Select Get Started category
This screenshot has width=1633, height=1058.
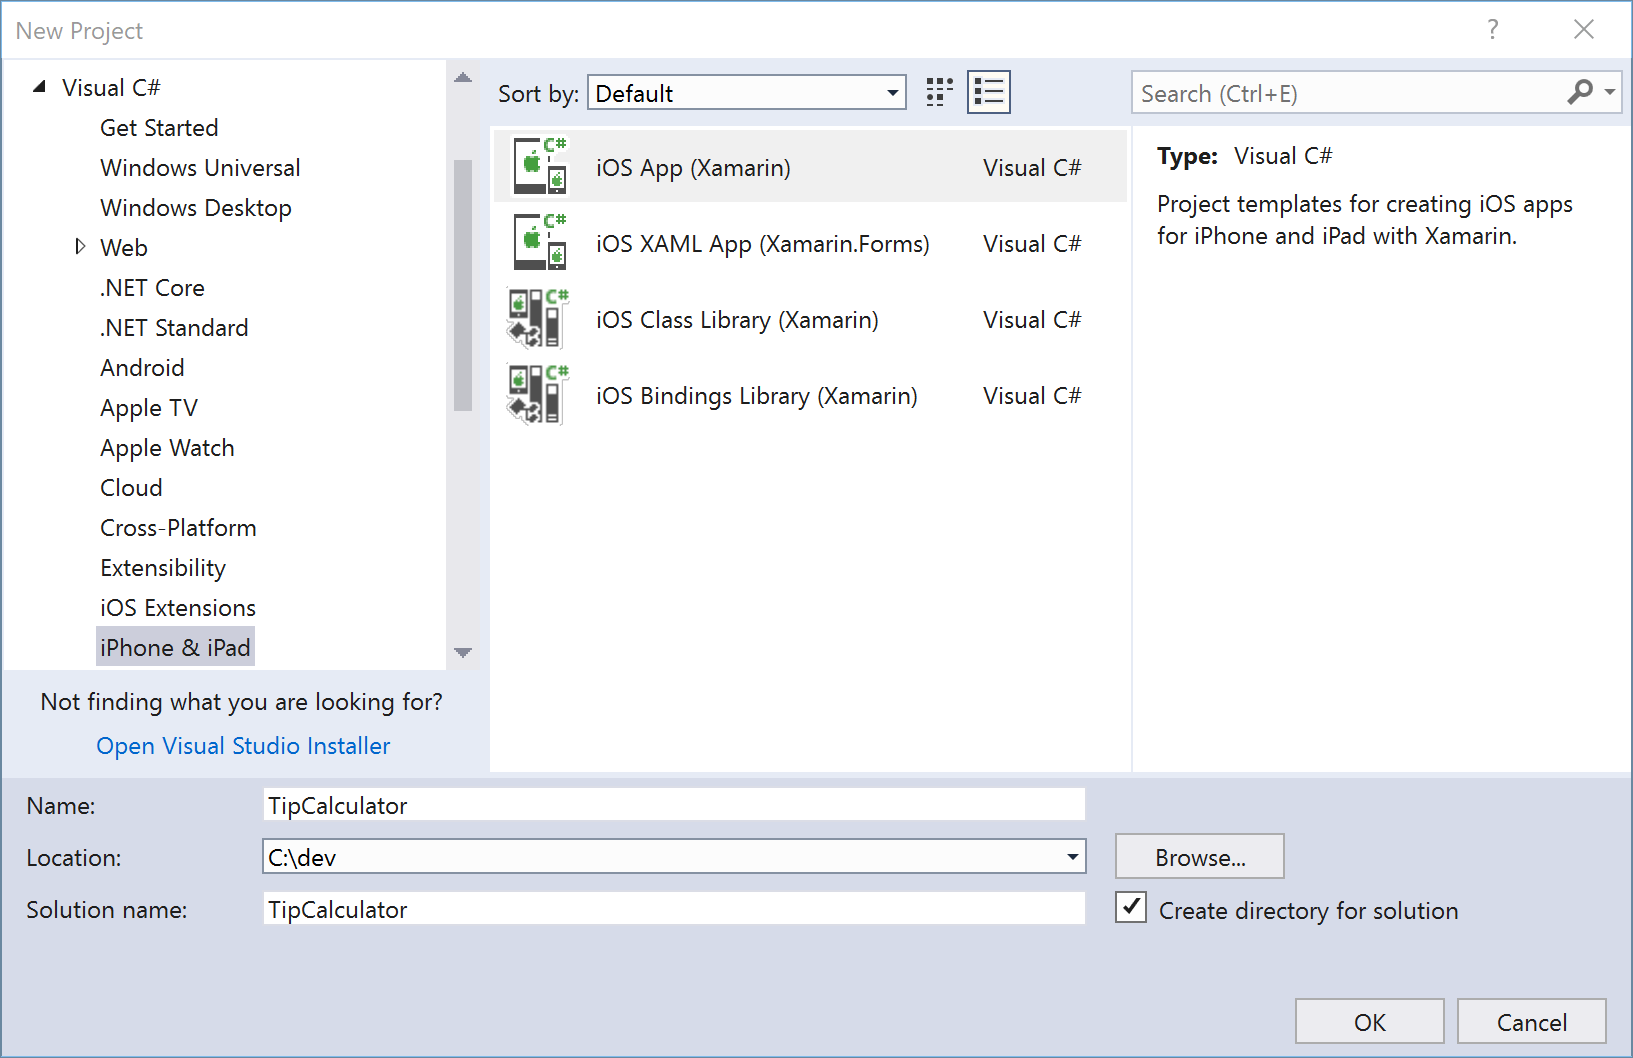click(x=159, y=128)
